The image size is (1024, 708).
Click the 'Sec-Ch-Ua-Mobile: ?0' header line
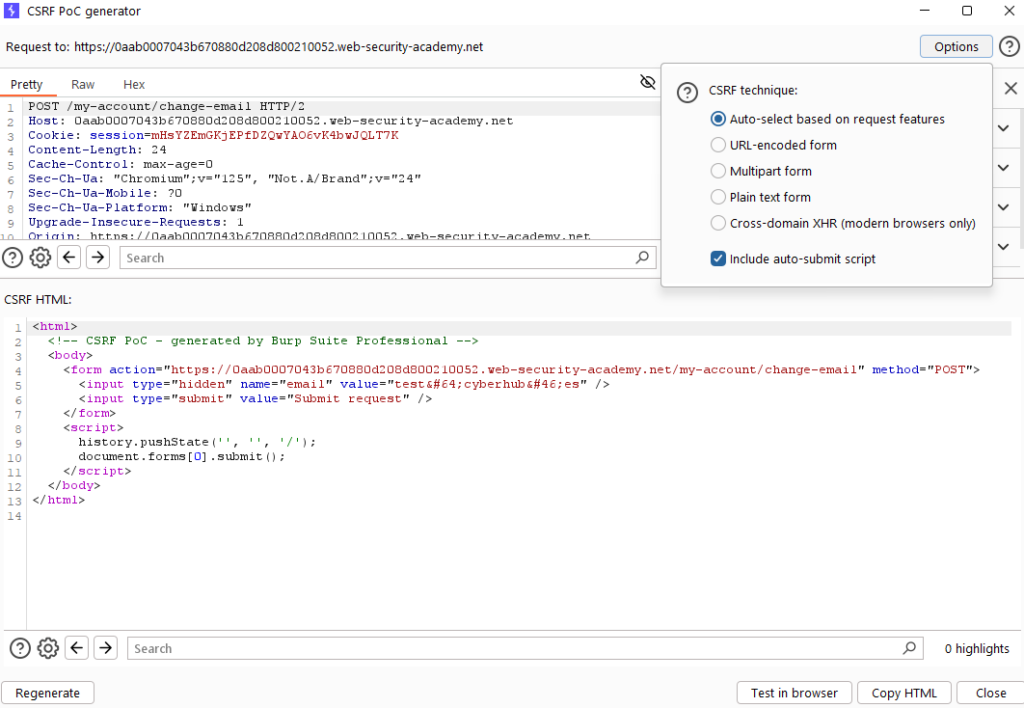click(105, 193)
